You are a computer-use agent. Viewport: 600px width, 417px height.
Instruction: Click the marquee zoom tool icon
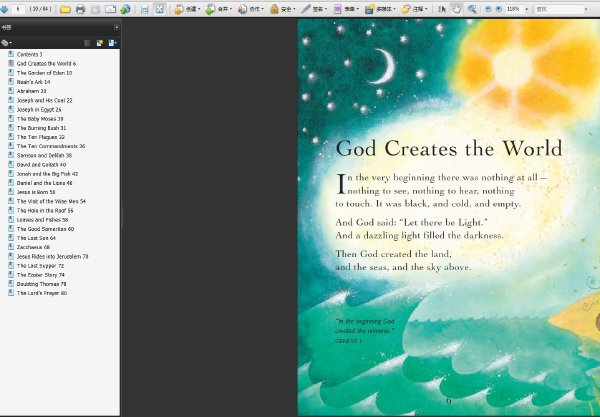point(472,9)
